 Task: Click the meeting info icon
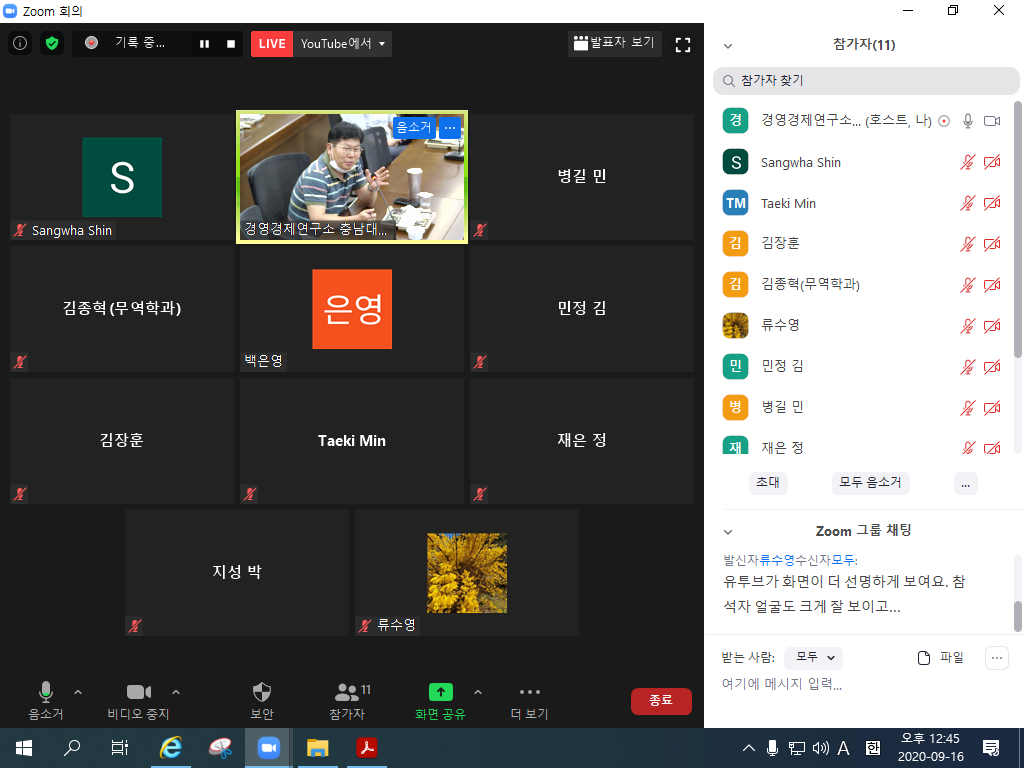pos(20,44)
